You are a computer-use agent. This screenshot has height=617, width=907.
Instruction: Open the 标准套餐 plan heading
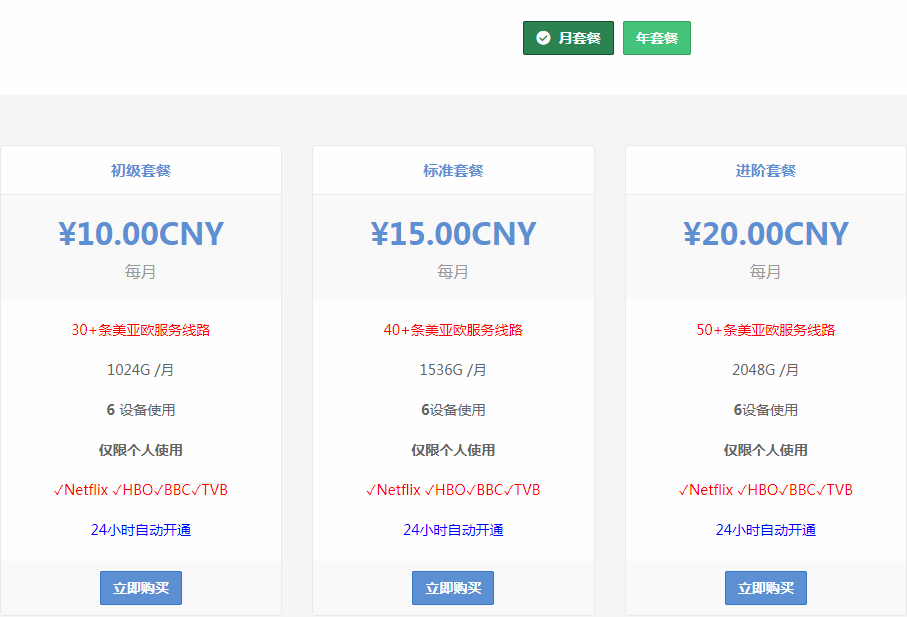(453, 171)
